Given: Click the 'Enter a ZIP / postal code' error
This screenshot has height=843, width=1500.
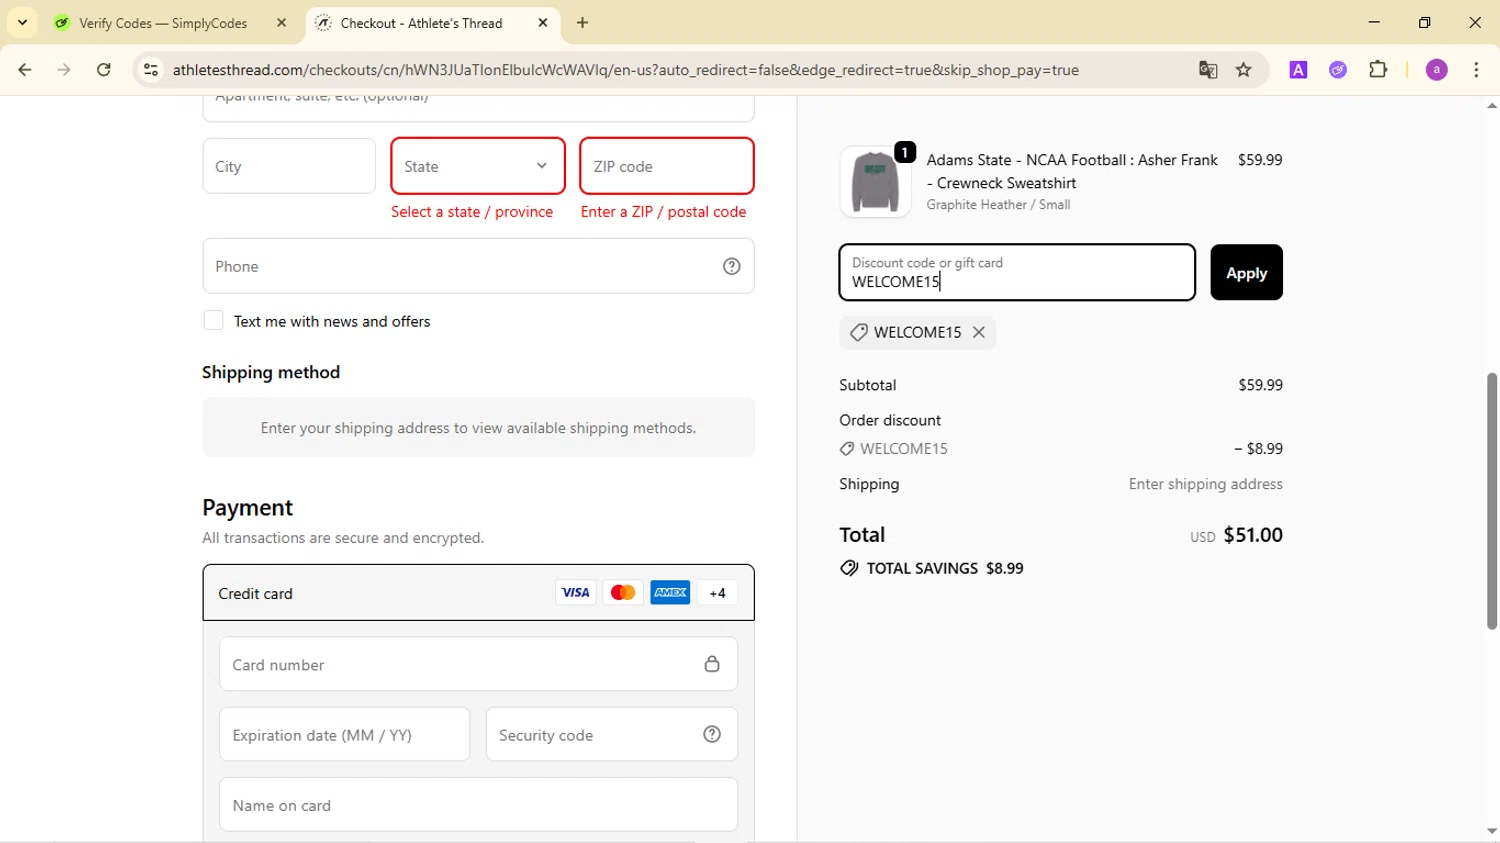Looking at the screenshot, I should point(664,212).
